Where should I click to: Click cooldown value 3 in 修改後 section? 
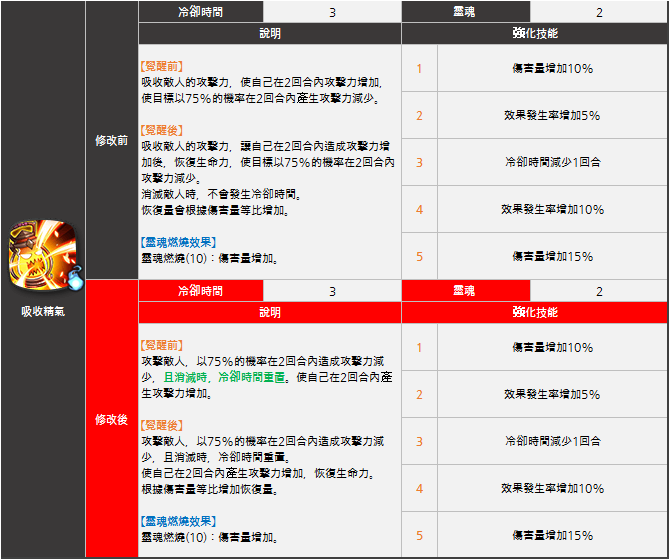pos(332,291)
